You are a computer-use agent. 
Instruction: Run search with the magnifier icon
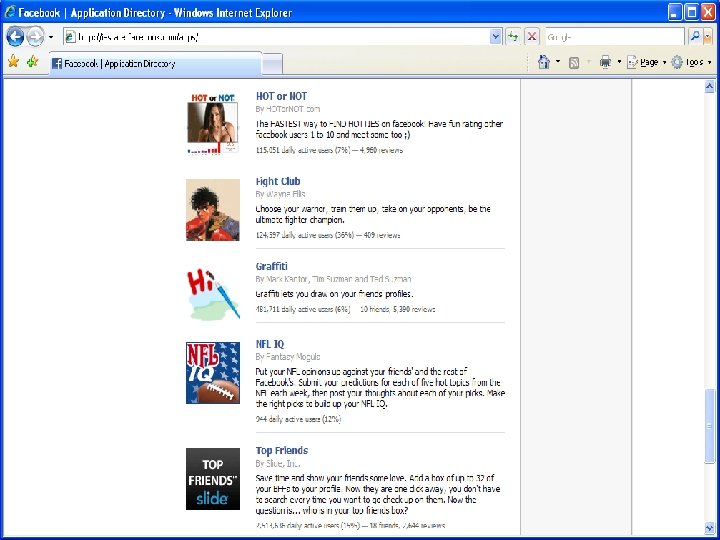click(695, 37)
